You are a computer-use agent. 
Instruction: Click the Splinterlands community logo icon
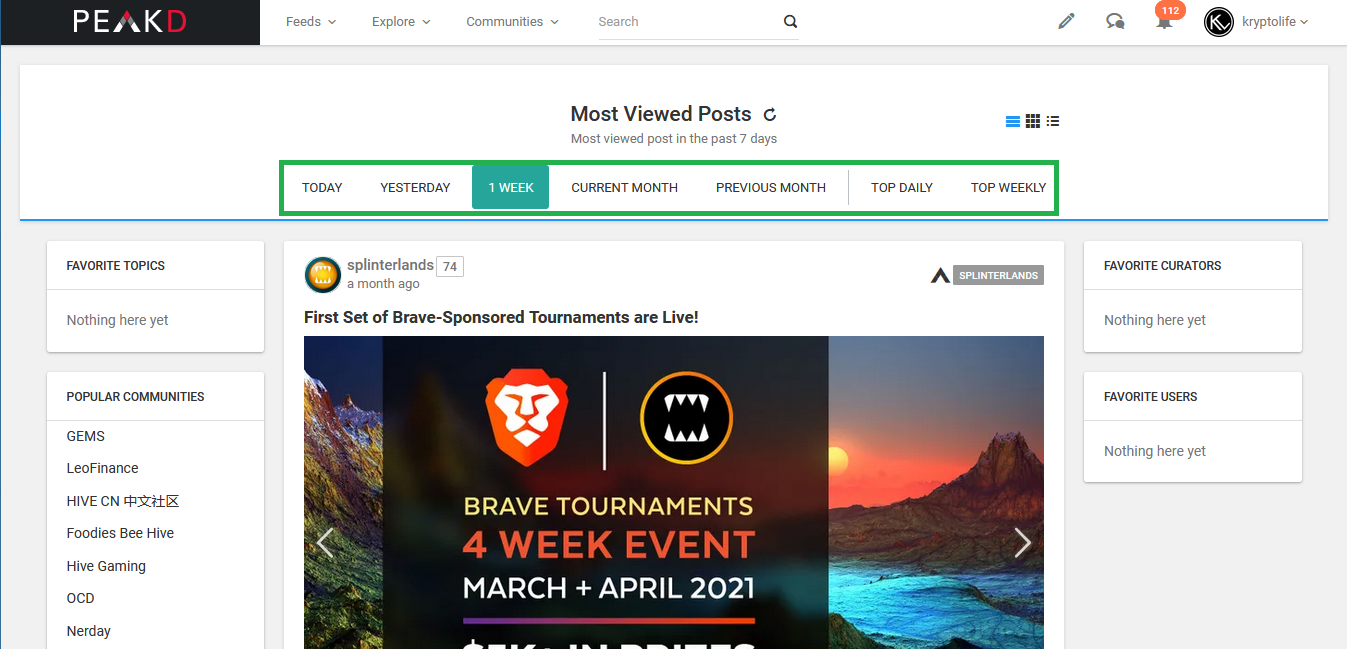940,275
